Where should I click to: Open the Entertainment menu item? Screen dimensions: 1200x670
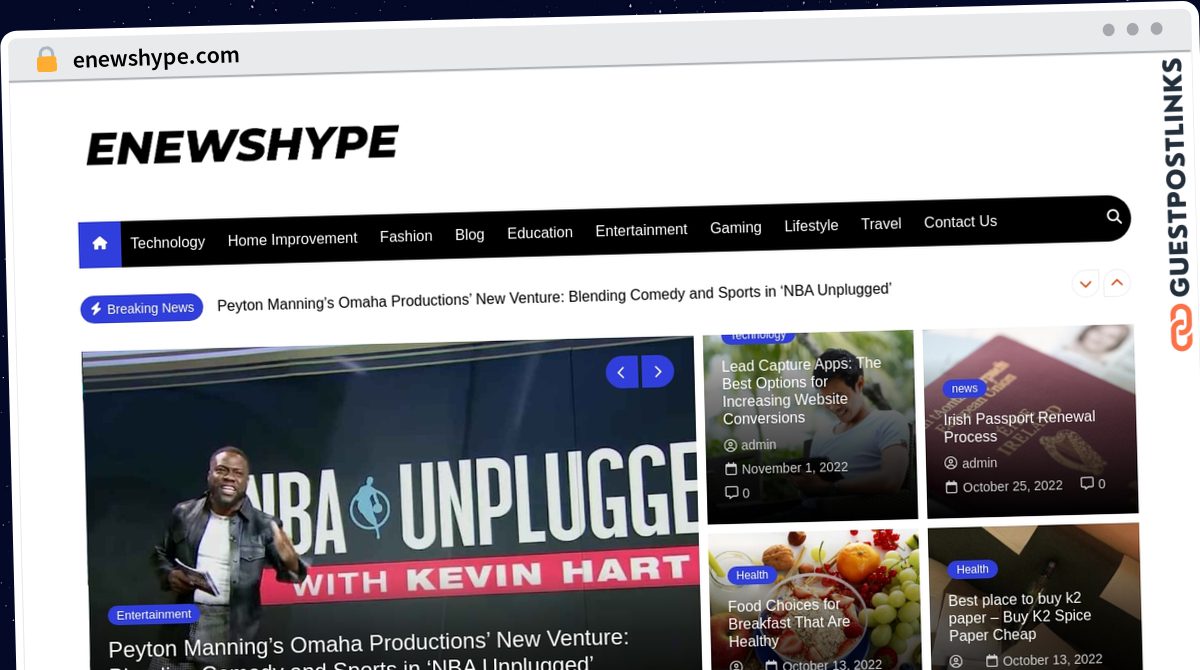pos(641,230)
